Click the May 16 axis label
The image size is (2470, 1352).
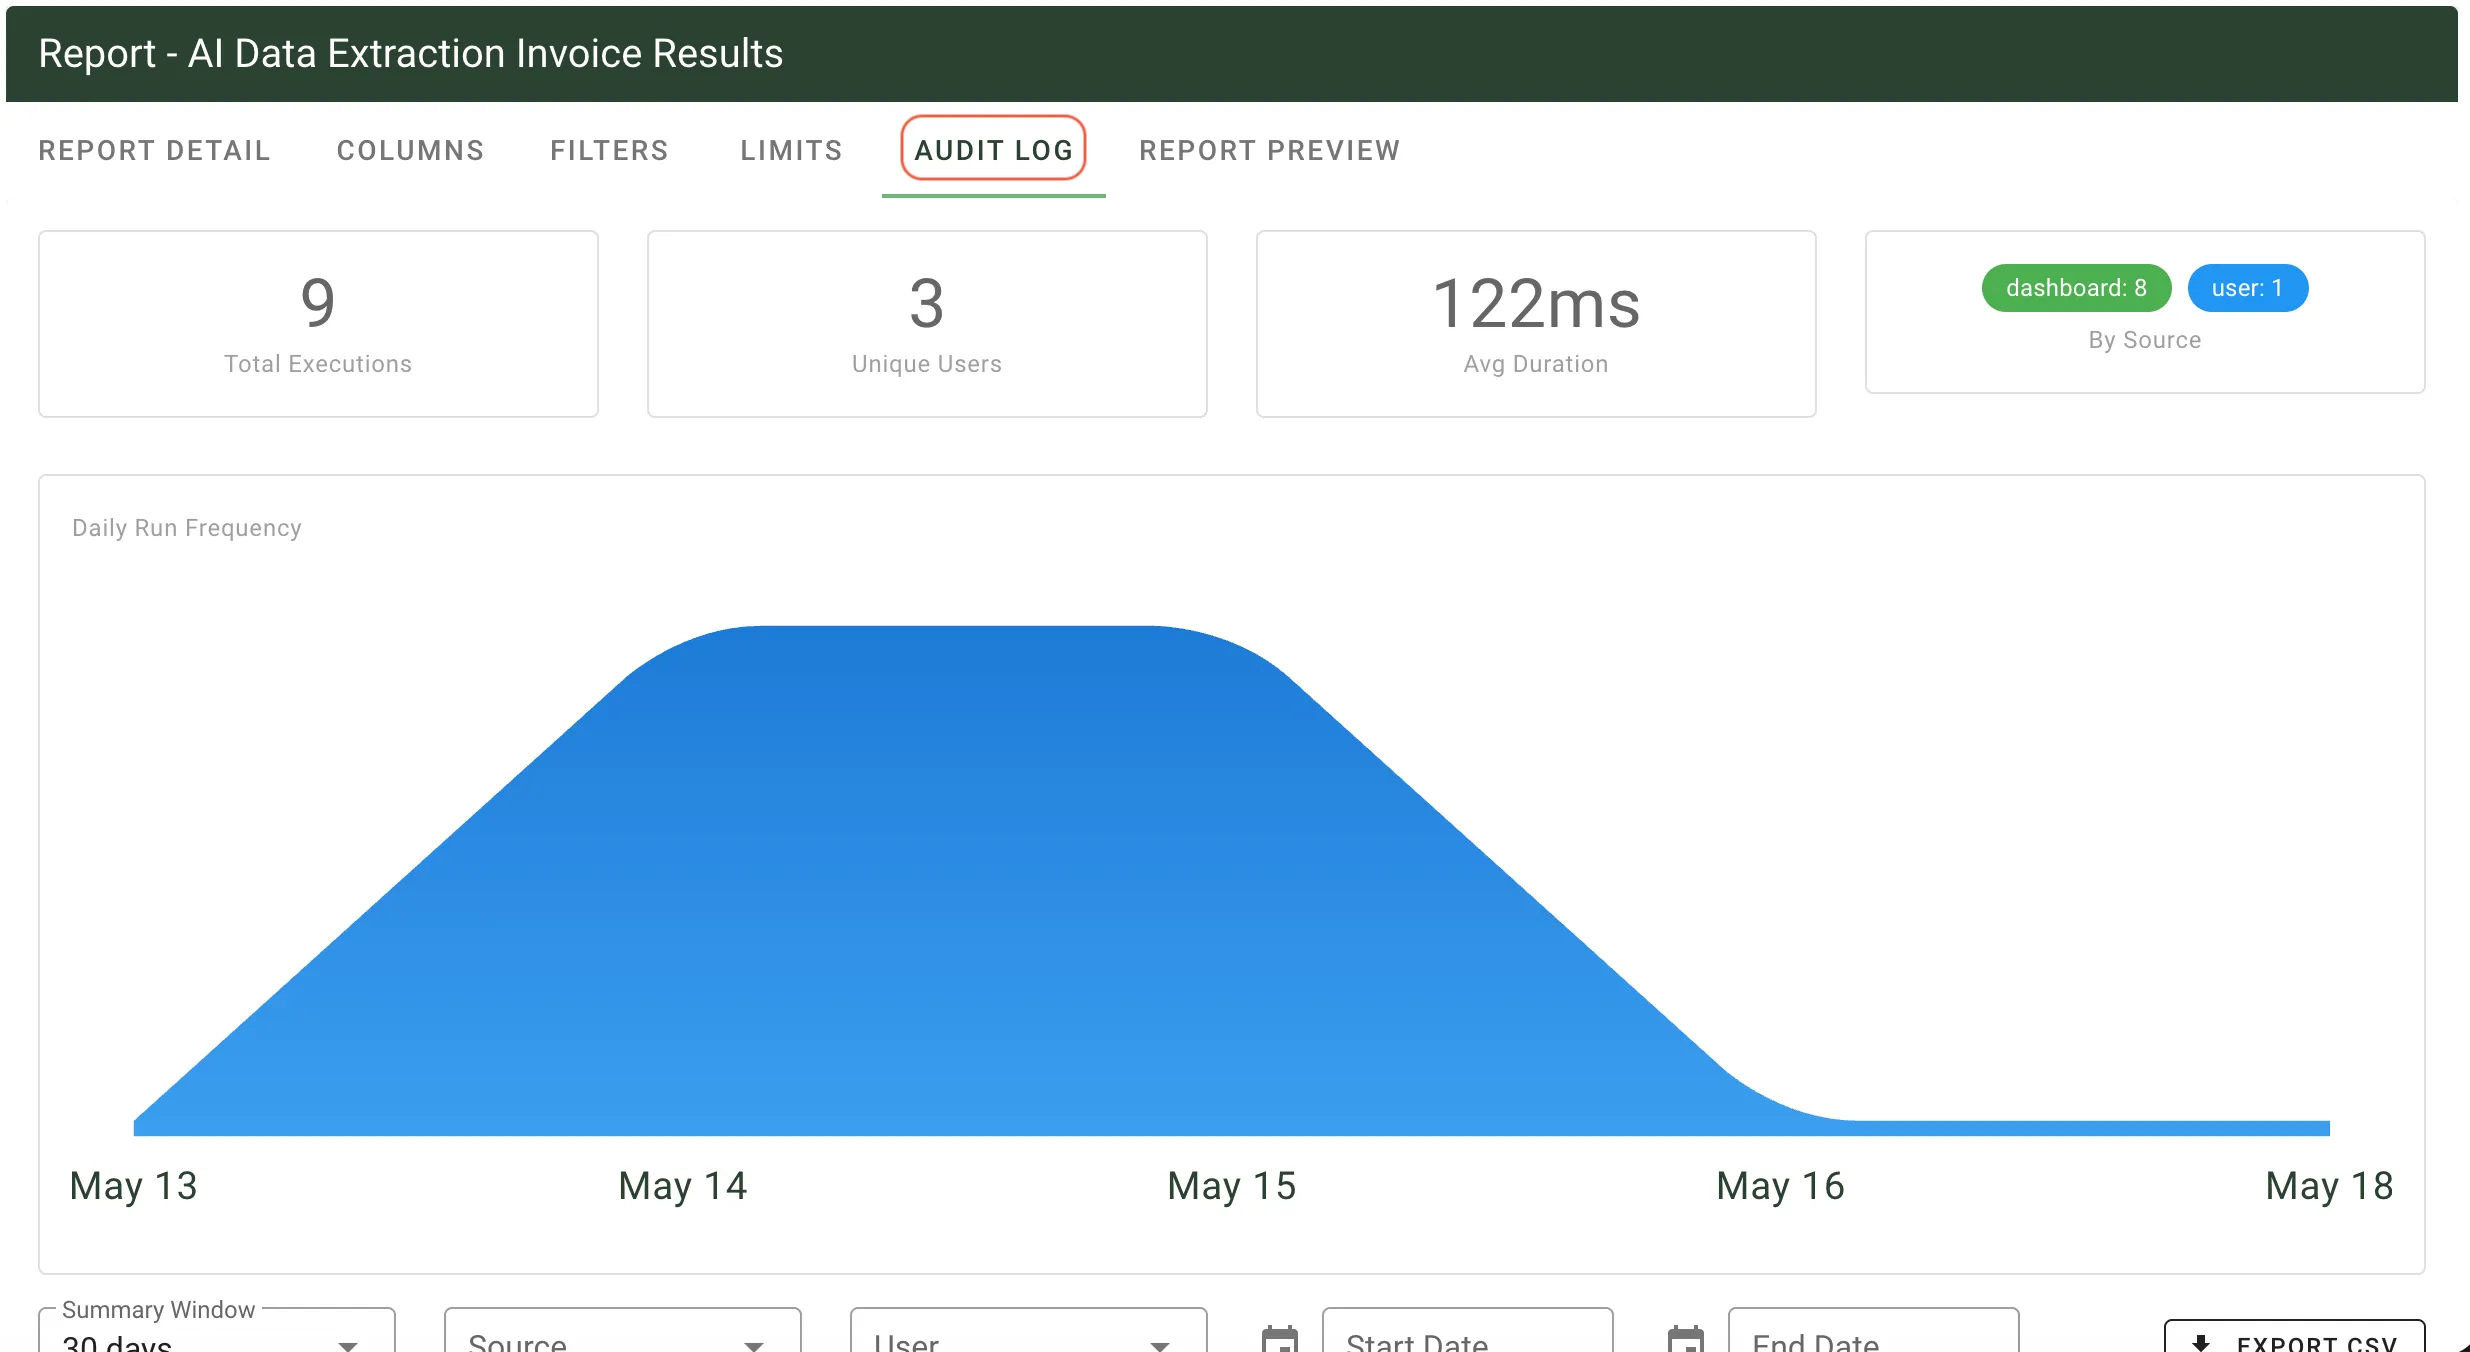1781,1186
